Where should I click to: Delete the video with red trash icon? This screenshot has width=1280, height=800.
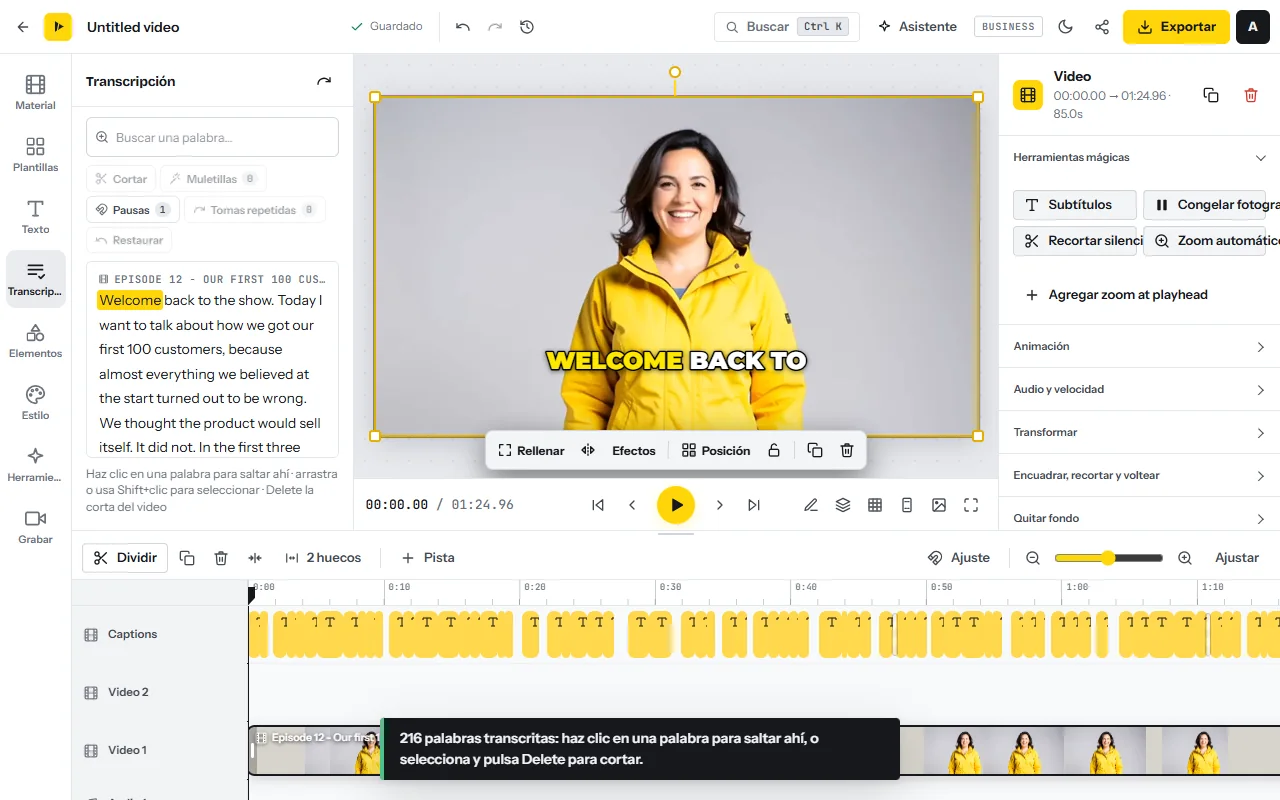[x=1251, y=95]
